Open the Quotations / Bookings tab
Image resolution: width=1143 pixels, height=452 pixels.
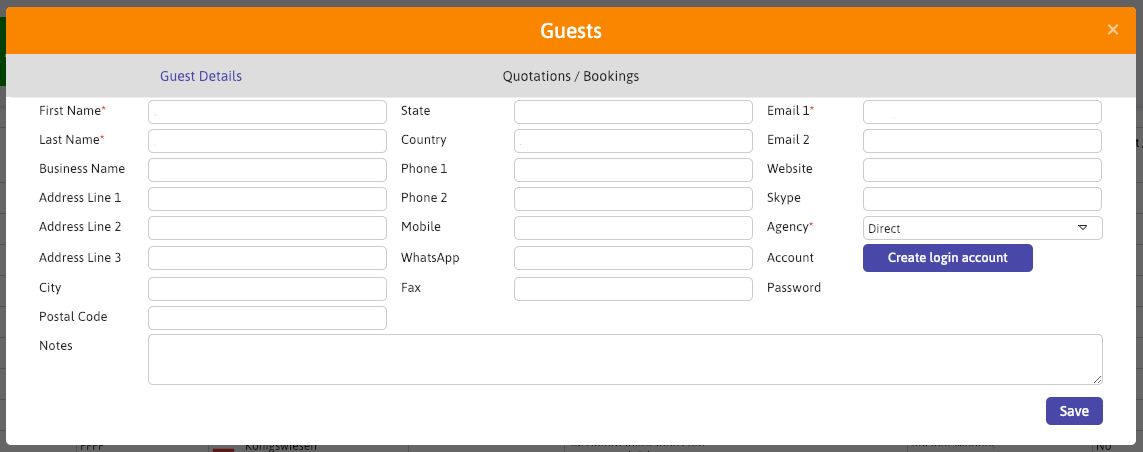pyautogui.click(x=570, y=76)
